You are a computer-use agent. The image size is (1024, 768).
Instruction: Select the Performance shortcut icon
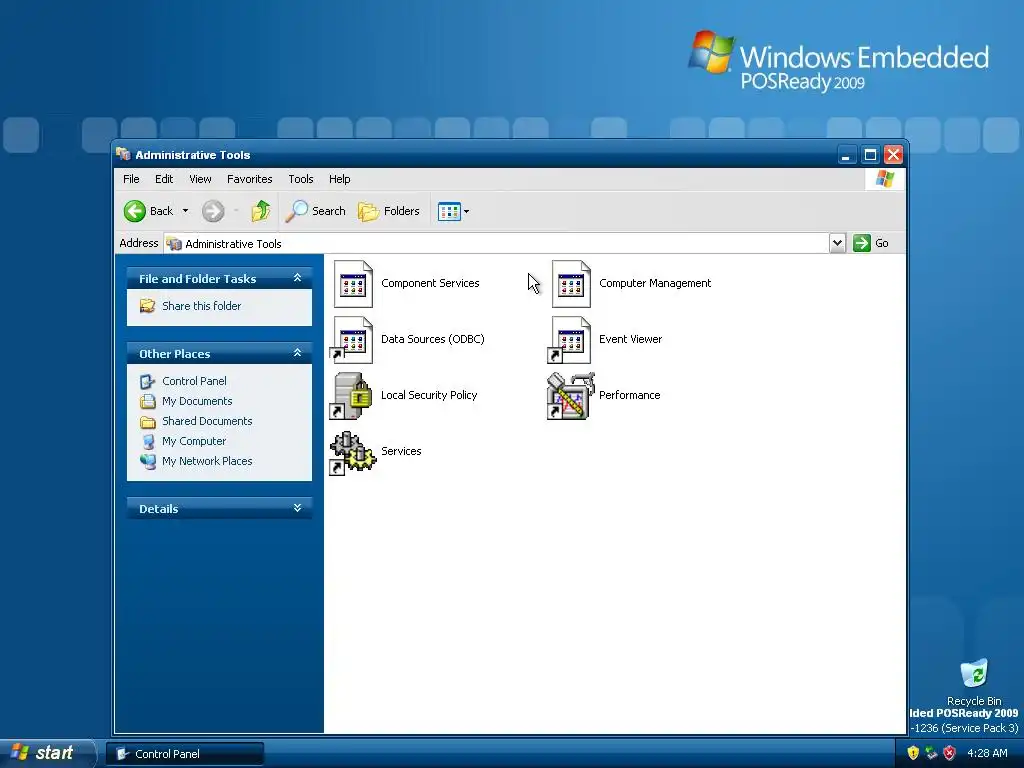(571, 396)
